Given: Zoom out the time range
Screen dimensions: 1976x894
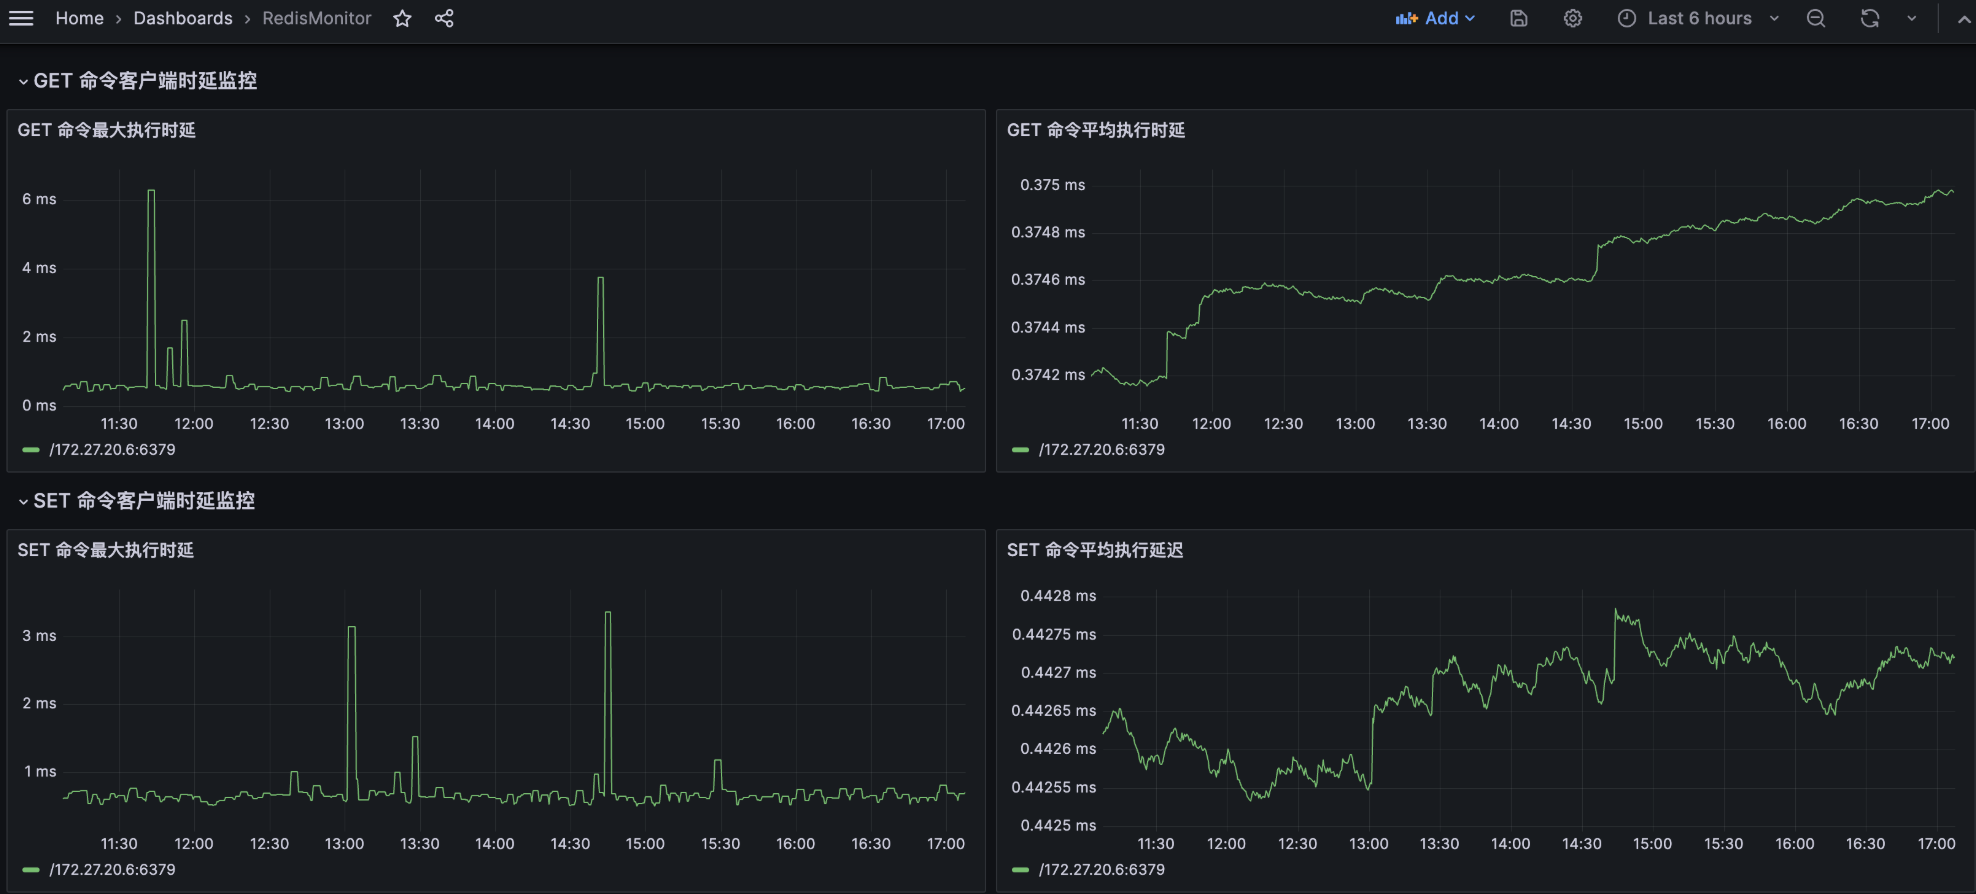Looking at the screenshot, I should pyautogui.click(x=1816, y=18).
